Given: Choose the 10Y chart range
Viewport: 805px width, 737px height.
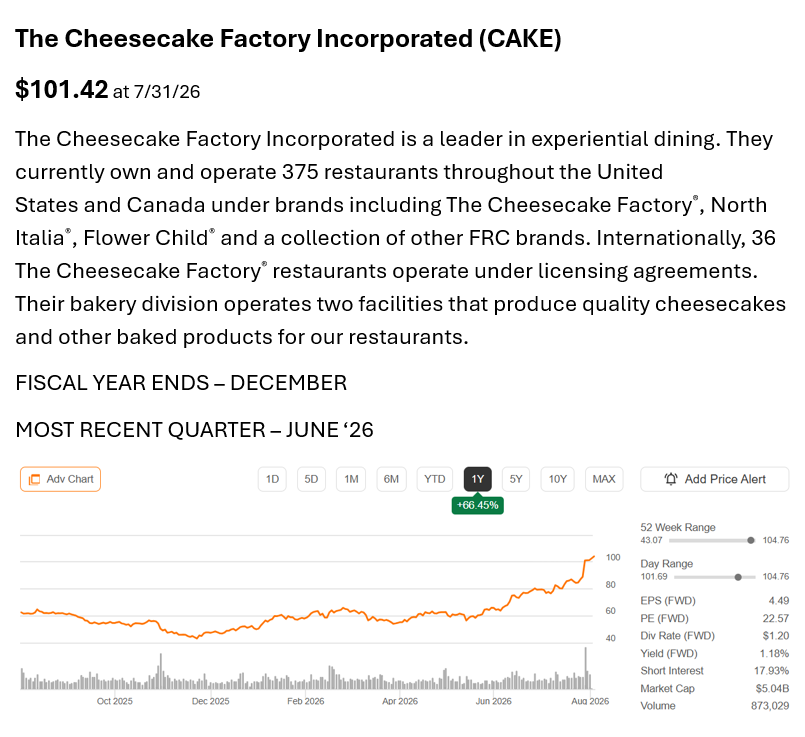Looking at the screenshot, I should pyautogui.click(x=558, y=479).
